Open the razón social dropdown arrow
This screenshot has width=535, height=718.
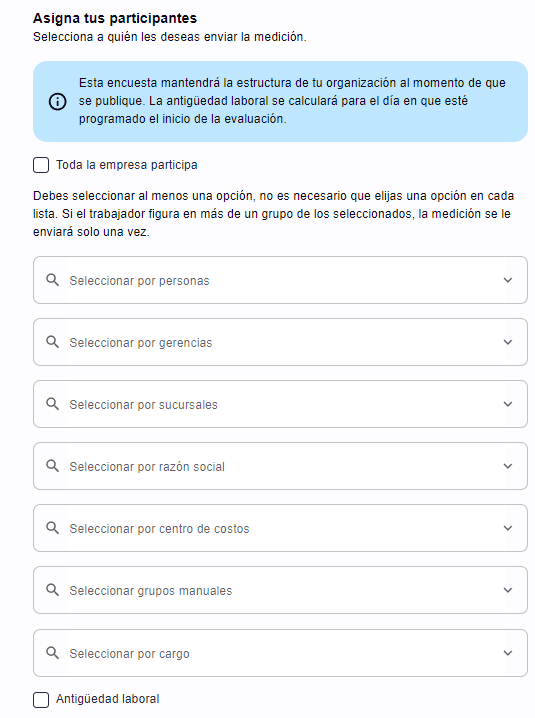(x=508, y=466)
